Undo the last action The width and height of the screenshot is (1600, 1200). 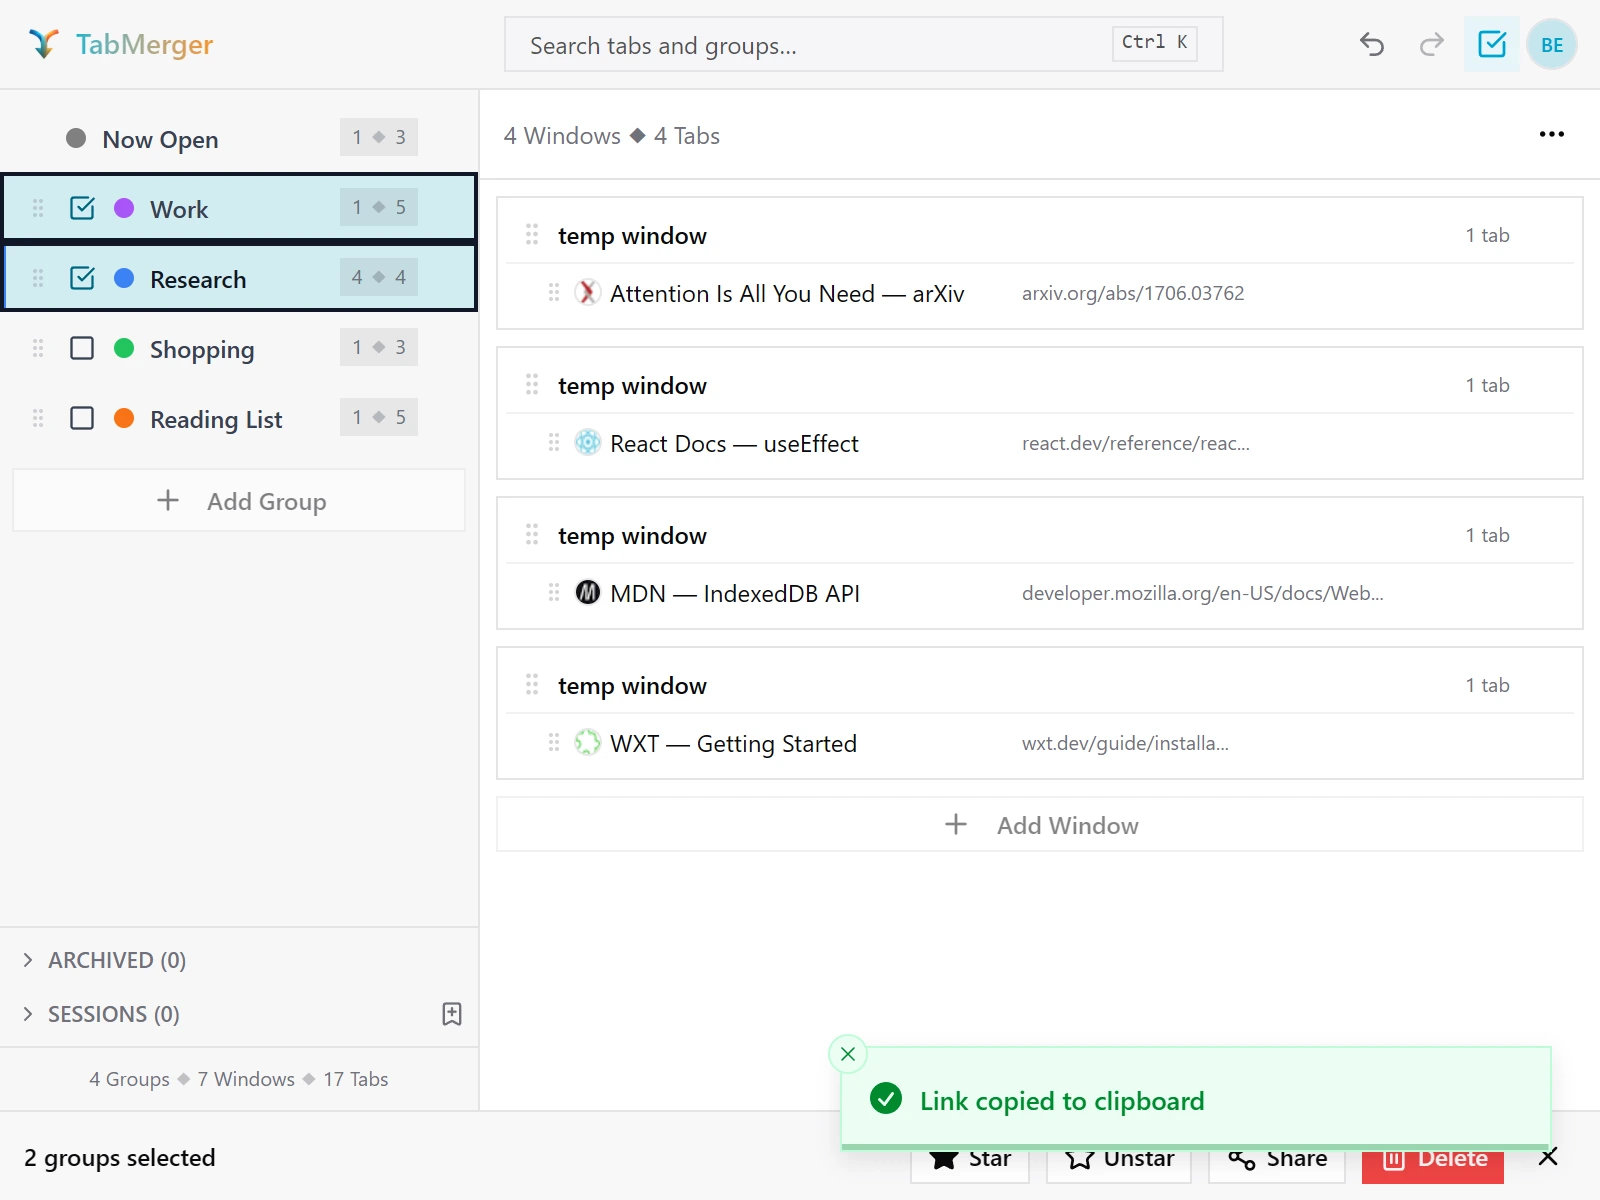coord(1372,44)
